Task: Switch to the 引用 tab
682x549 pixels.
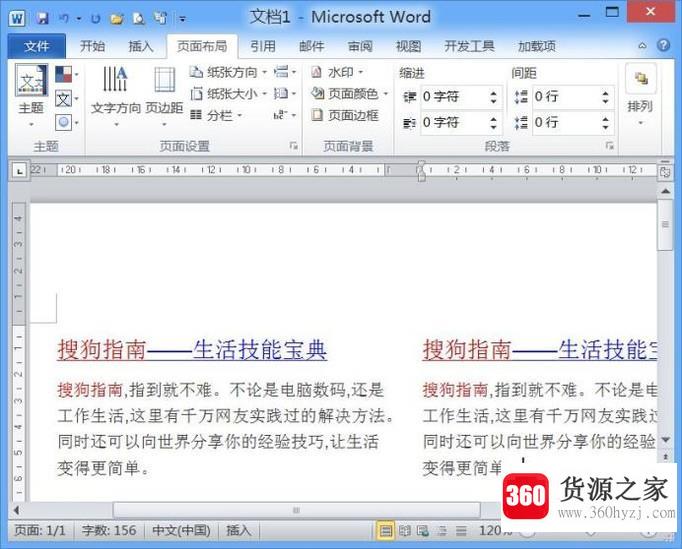Action: click(263, 46)
